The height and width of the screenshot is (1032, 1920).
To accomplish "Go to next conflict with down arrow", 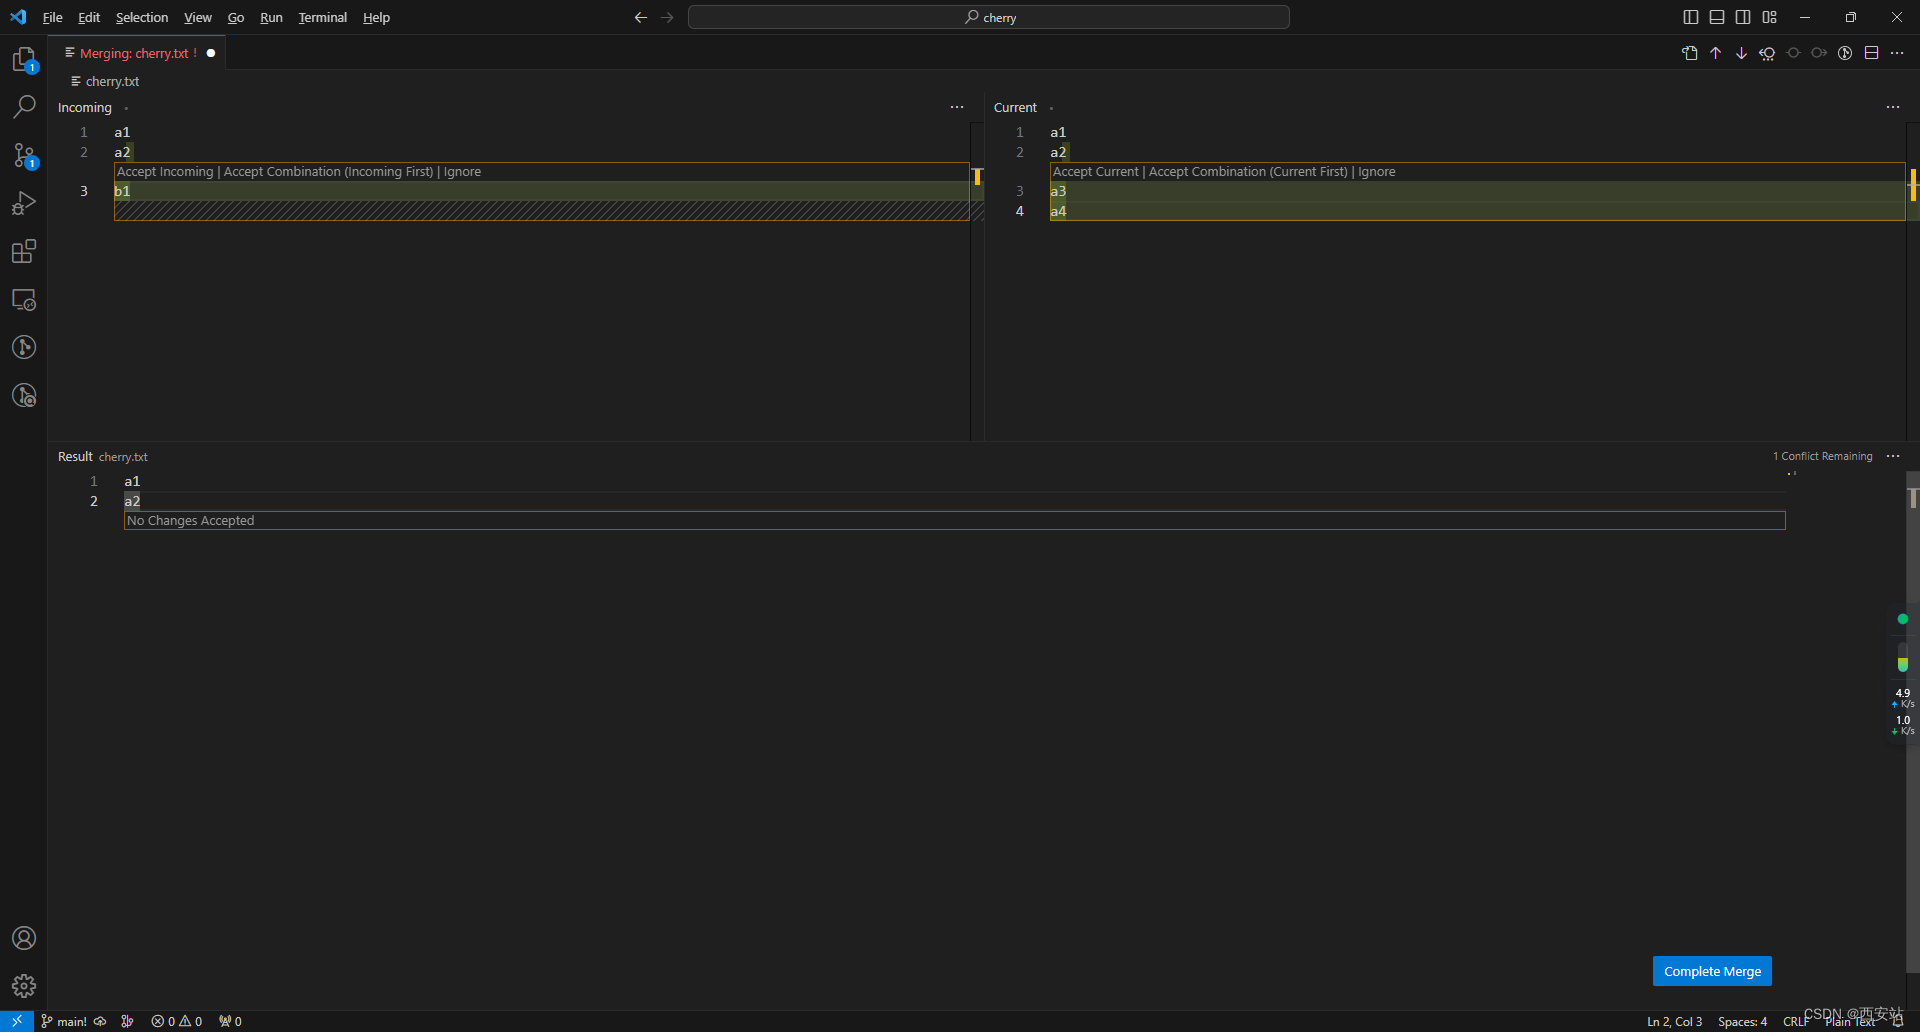I will click(x=1742, y=53).
